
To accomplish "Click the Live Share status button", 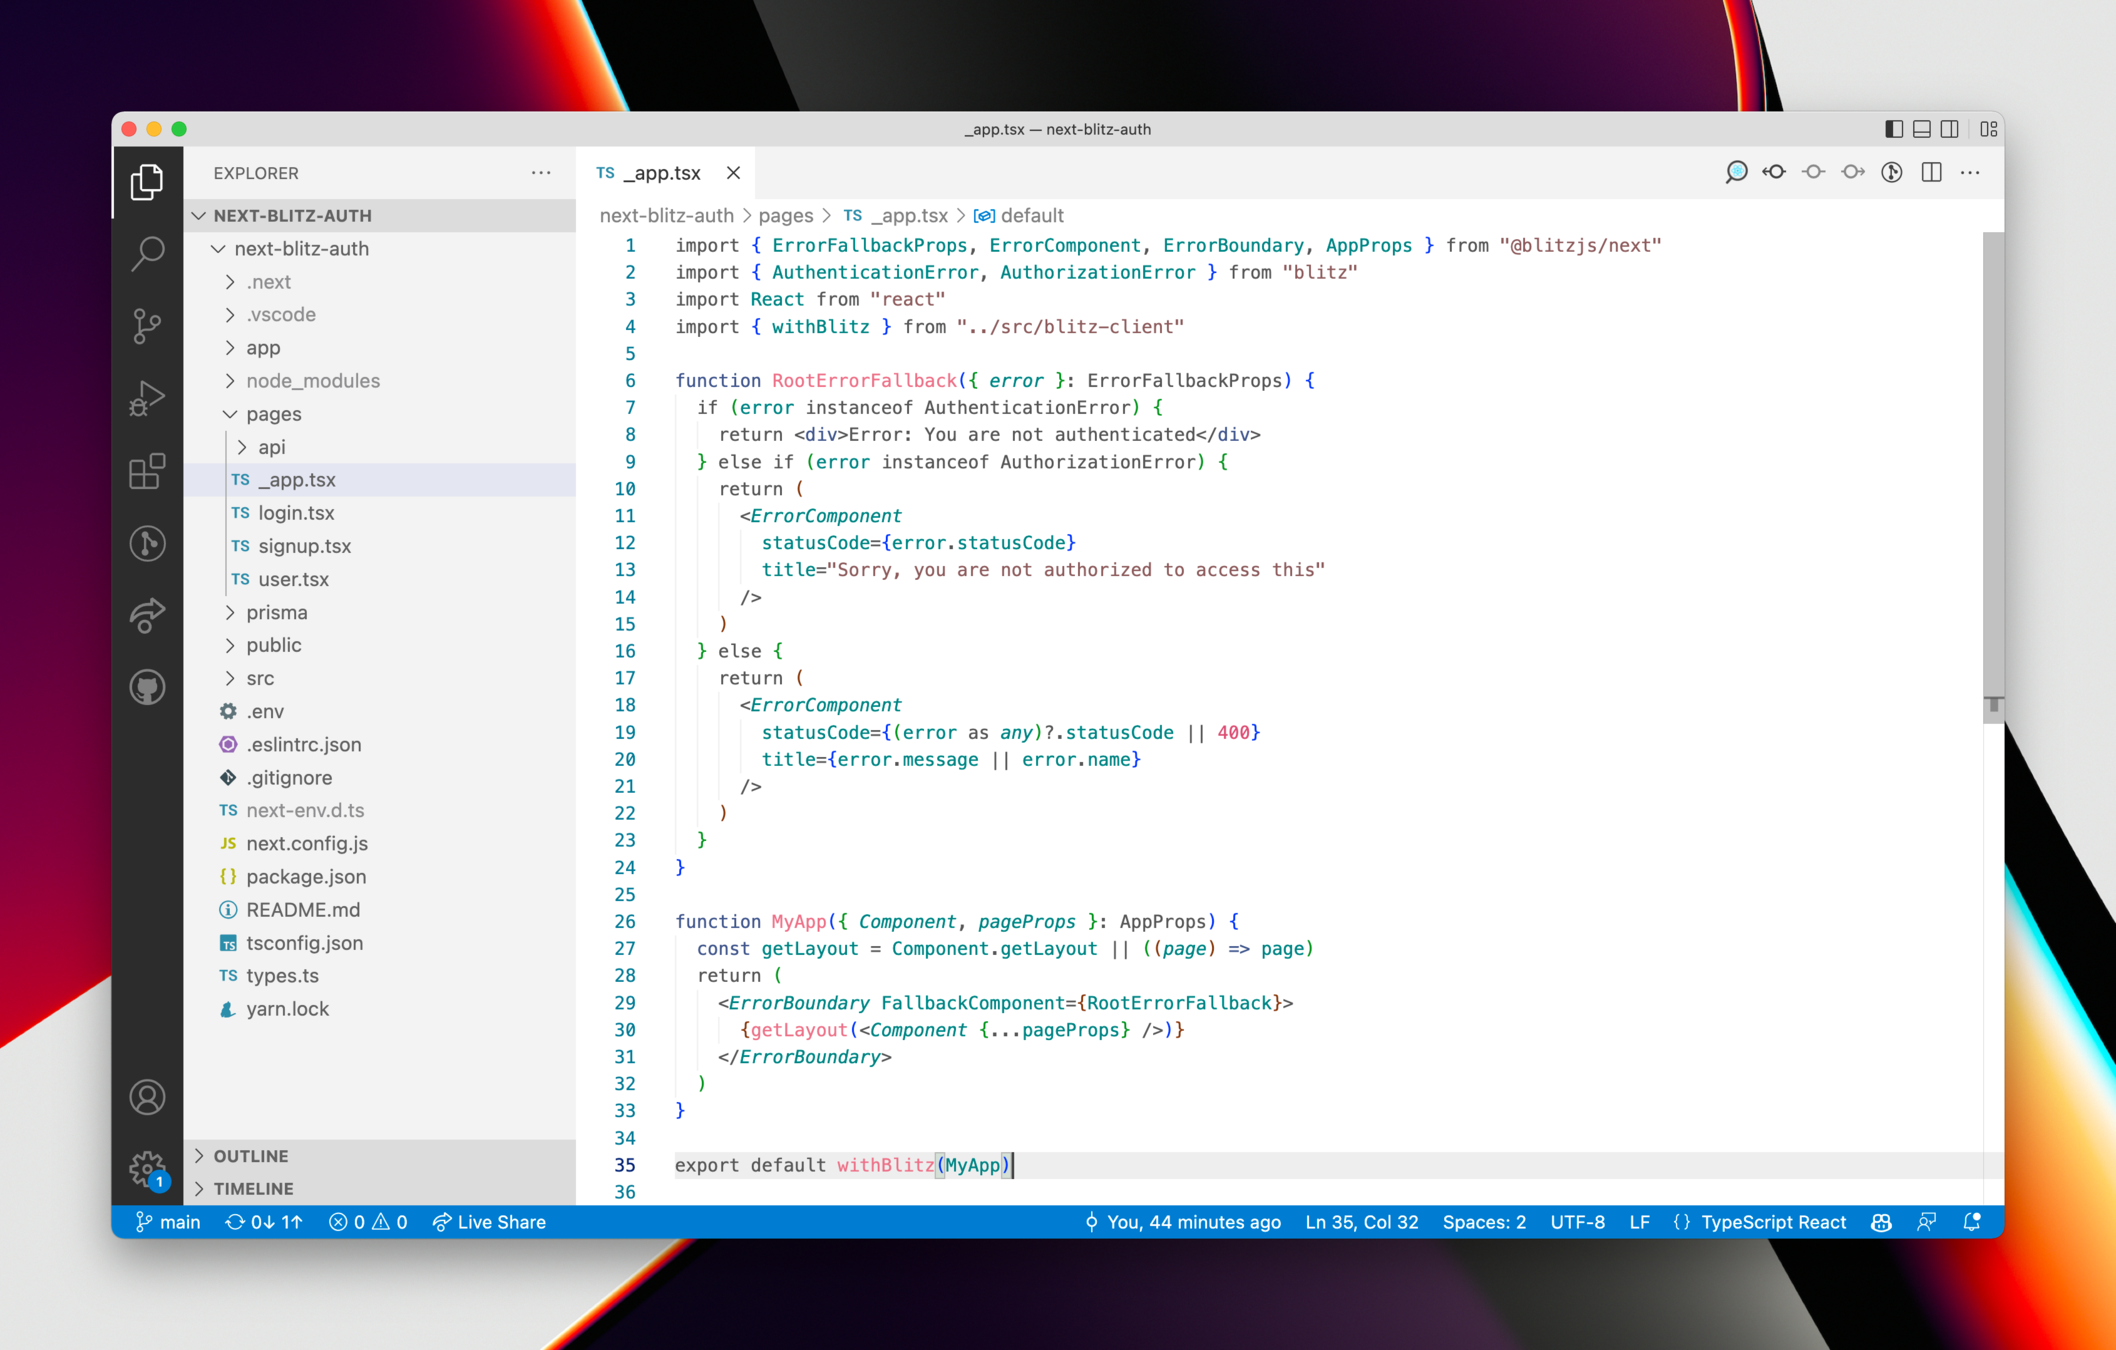I will pos(489,1222).
